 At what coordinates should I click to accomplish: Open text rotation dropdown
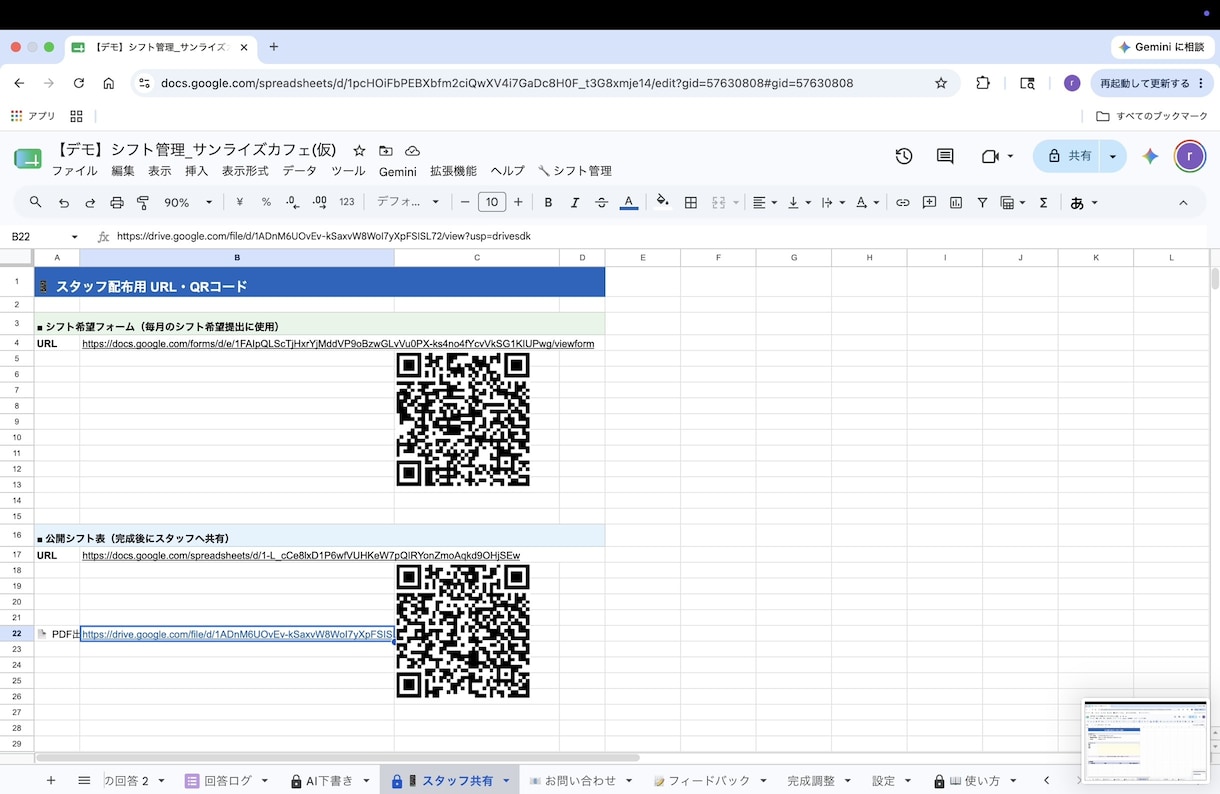pos(867,202)
